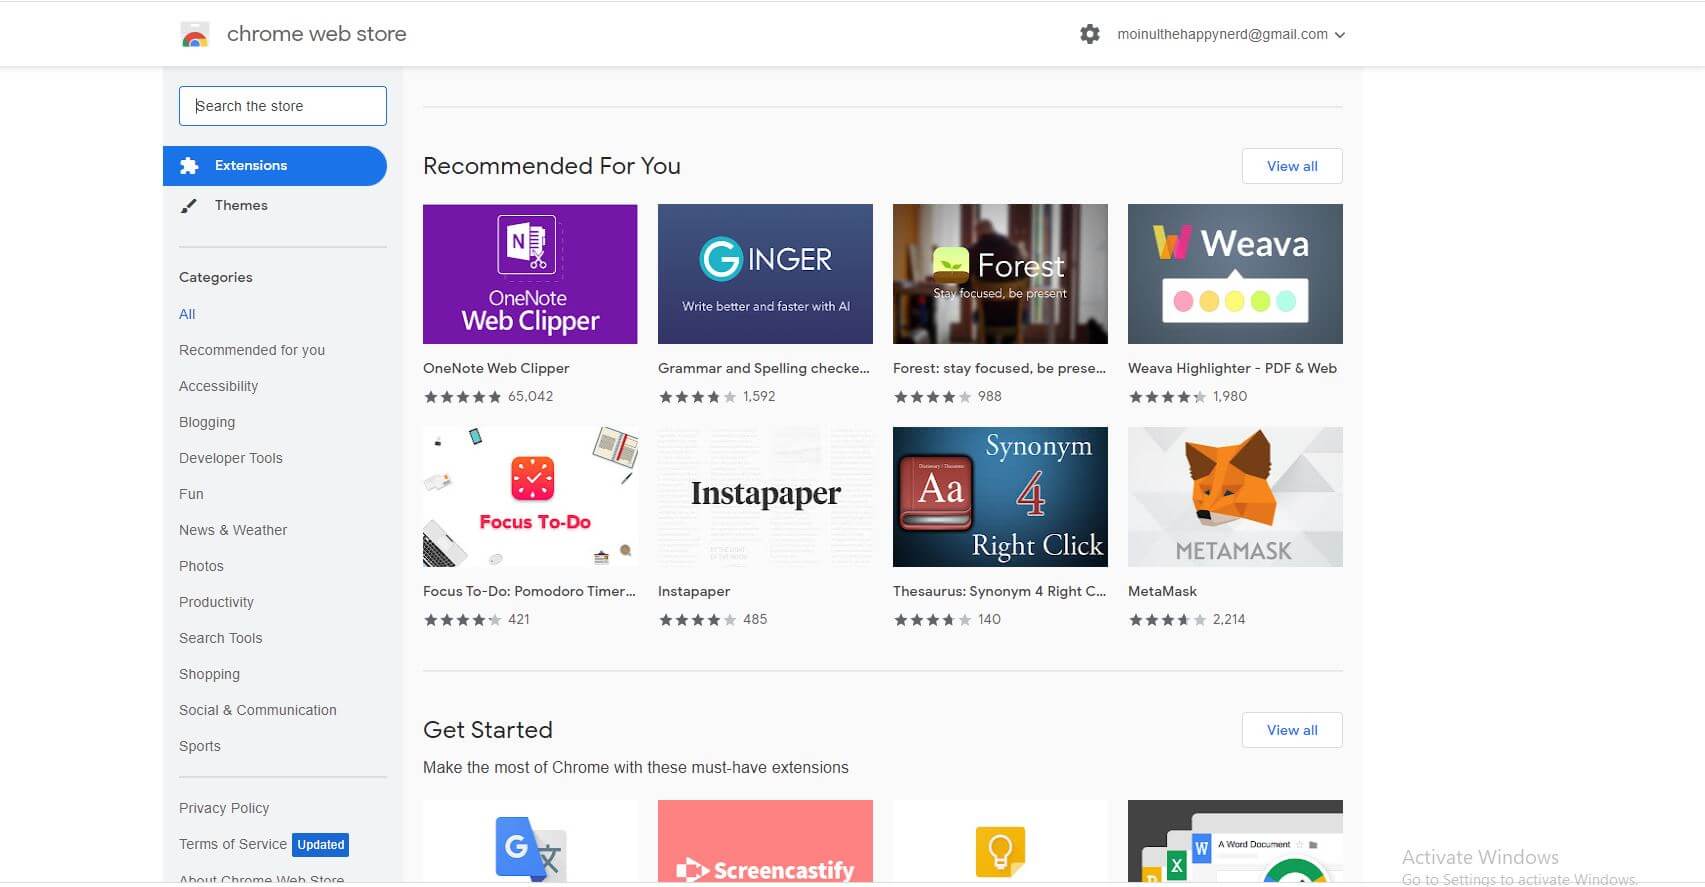Screen dimensions: 1705x887
Task: Click the Weava Highlighter star rating
Action: pos(1168,397)
